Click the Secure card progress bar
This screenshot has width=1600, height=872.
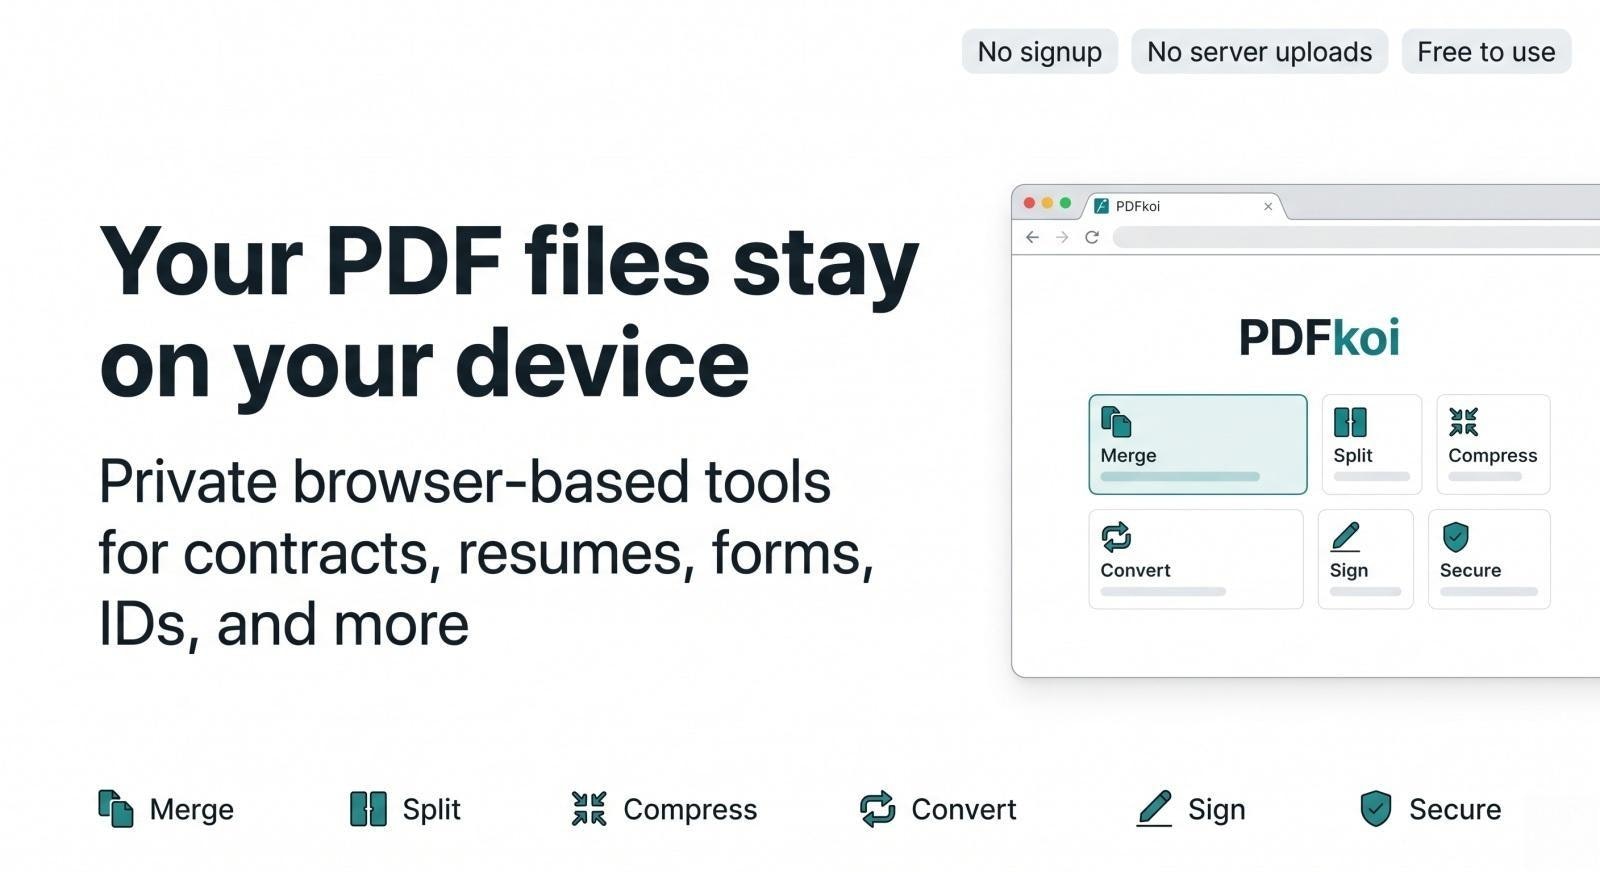click(x=1489, y=592)
